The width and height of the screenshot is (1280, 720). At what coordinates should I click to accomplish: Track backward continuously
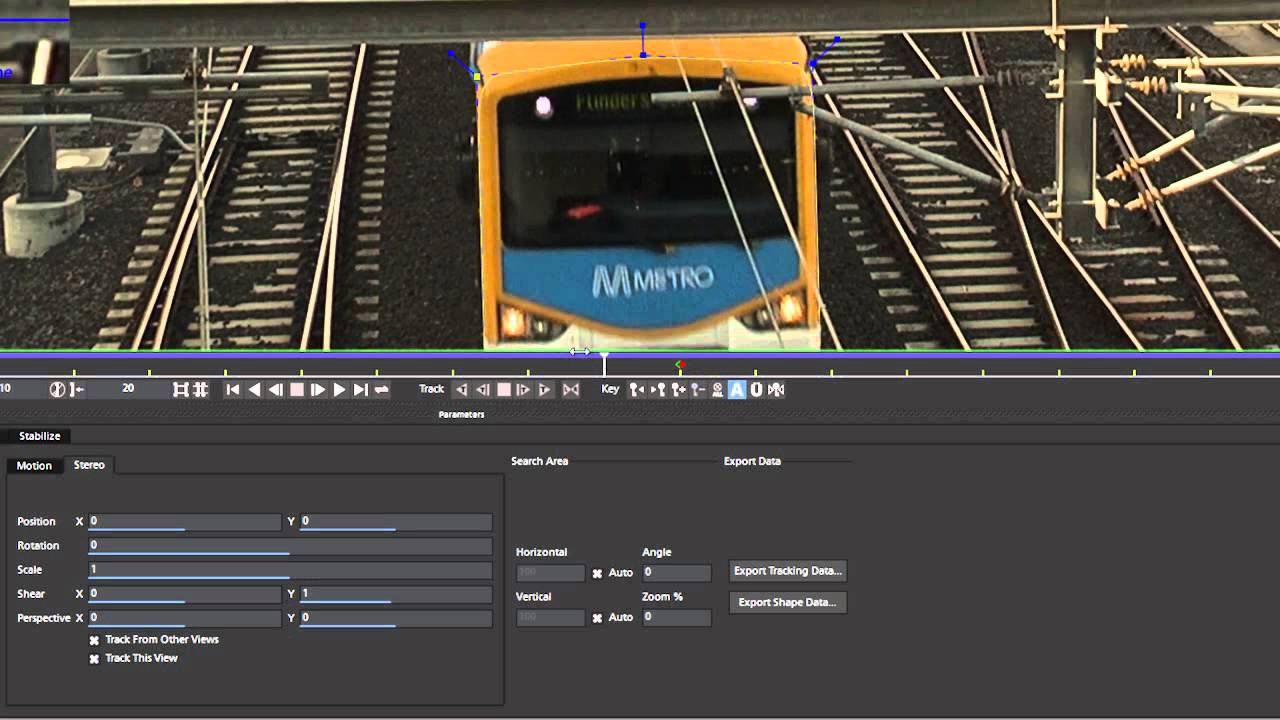tap(461, 390)
